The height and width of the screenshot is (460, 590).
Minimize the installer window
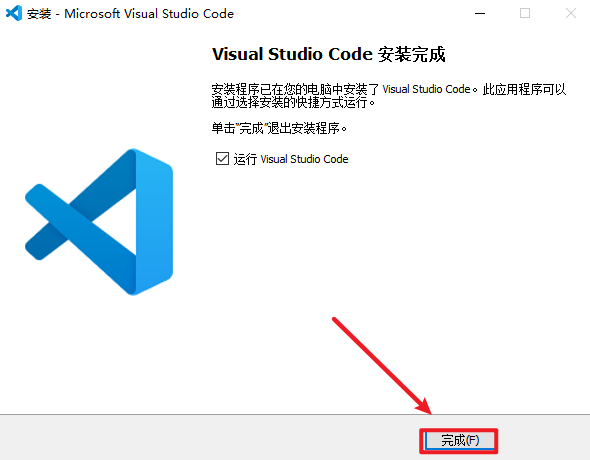pyautogui.click(x=480, y=14)
